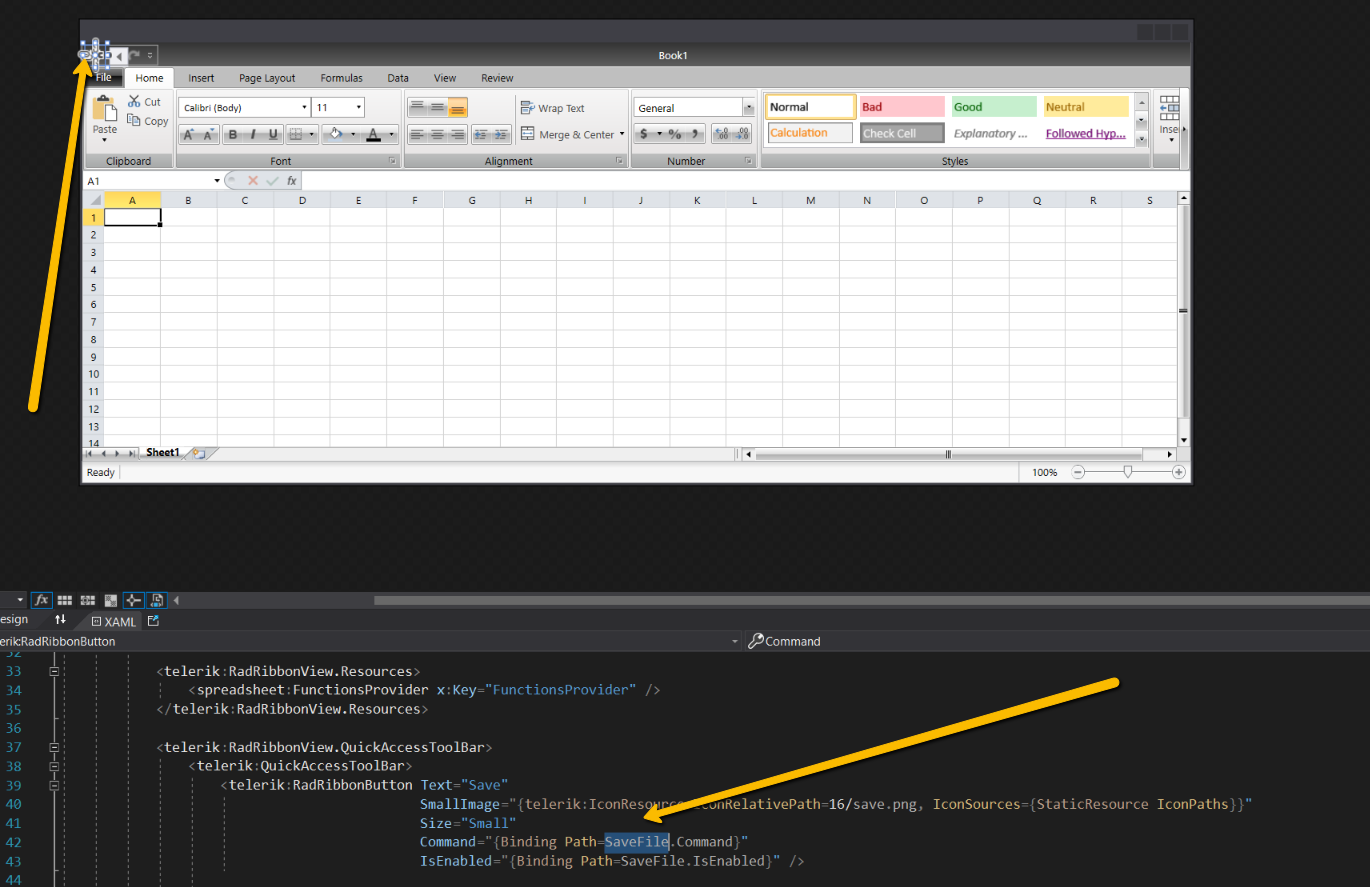Open the Formulas ribbon tab
The image size is (1370, 887).
point(341,78)
